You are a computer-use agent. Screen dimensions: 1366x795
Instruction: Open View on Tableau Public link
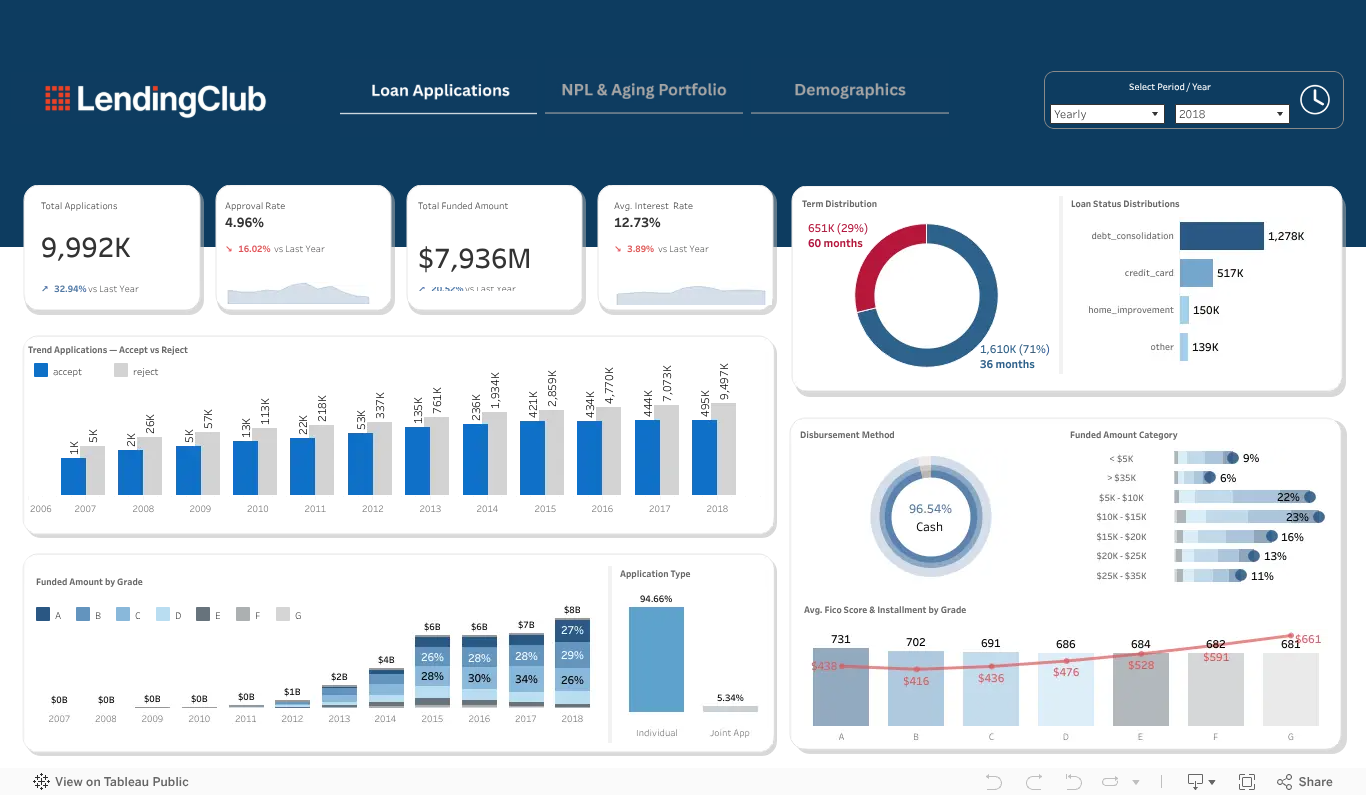pos(111,782)
